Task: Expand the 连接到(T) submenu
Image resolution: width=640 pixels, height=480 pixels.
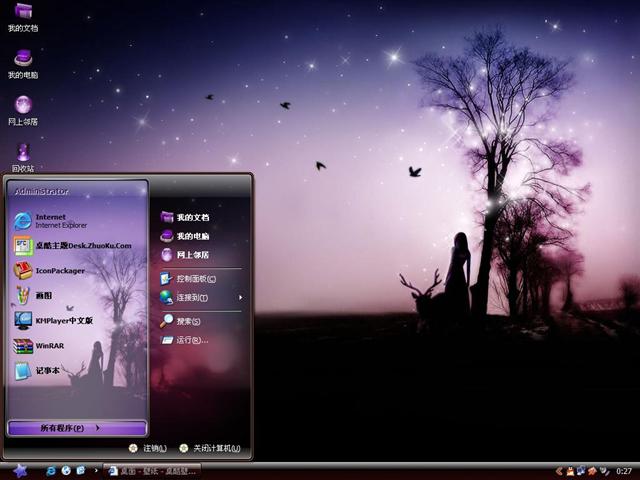Action: [x=192, y=297]
